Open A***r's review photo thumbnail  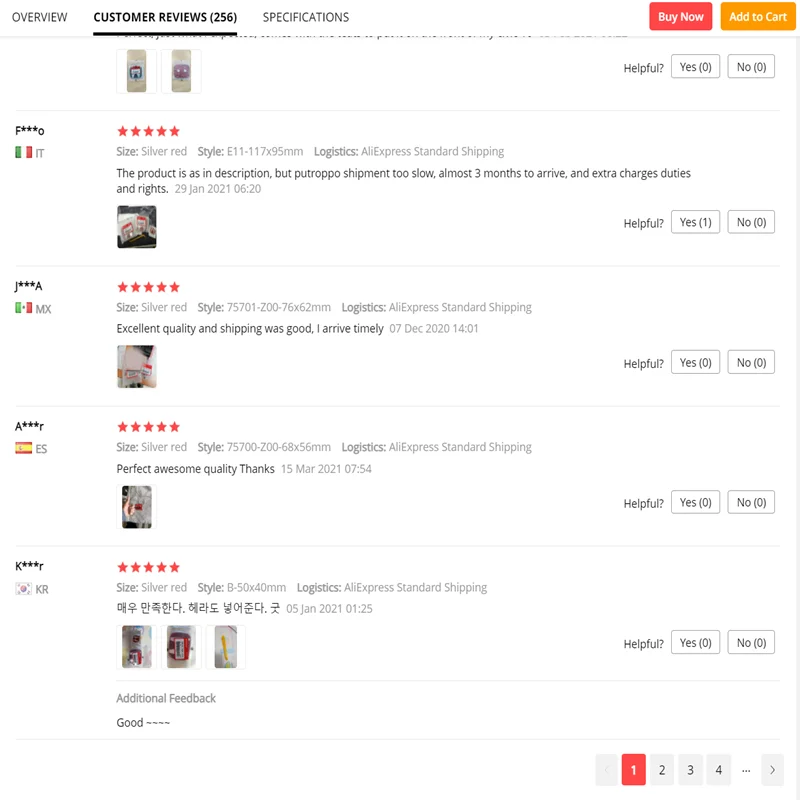pyautogui.click(x=136, y=507)
